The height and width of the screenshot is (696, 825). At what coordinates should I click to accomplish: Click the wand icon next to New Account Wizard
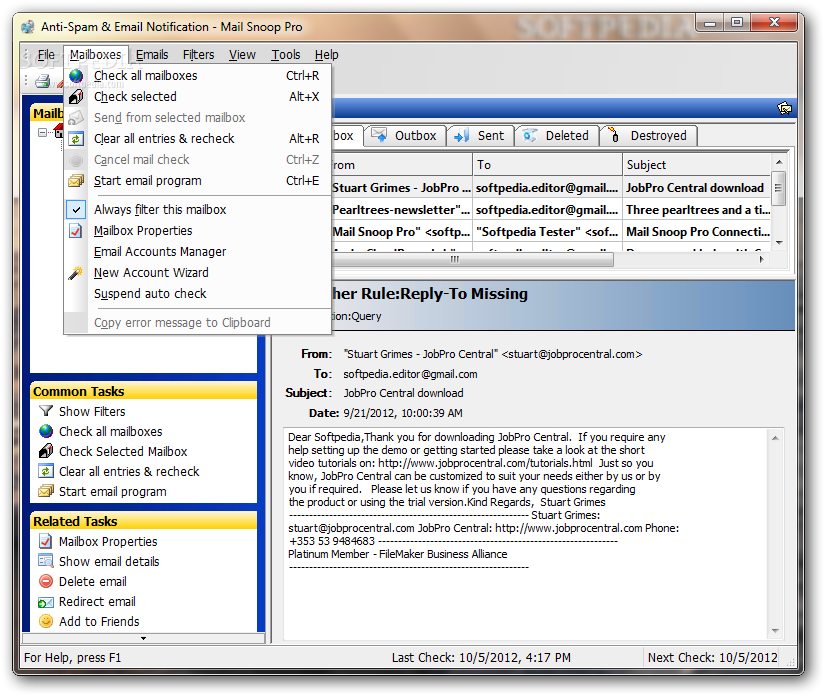(76, 273)
